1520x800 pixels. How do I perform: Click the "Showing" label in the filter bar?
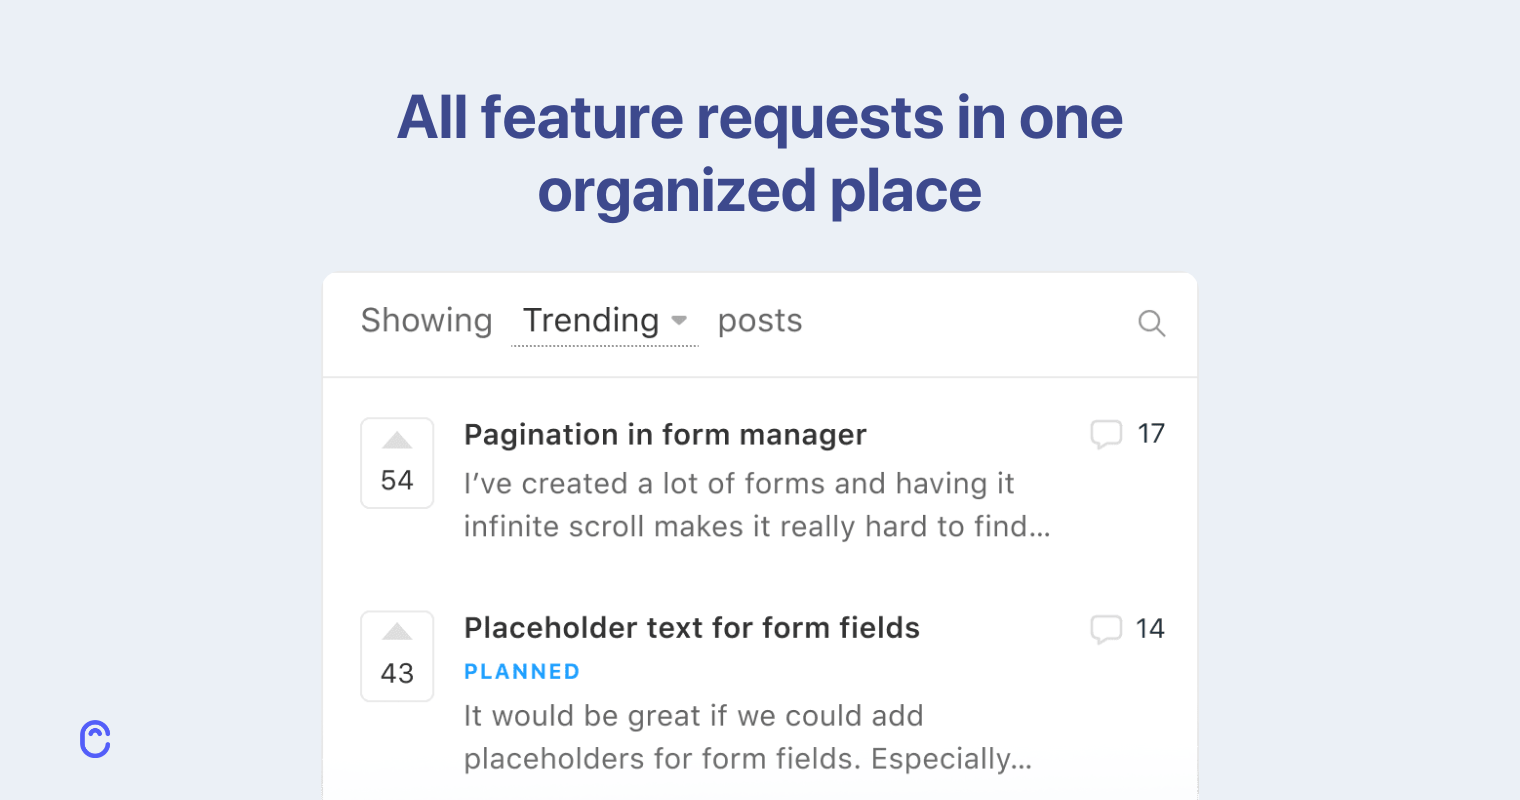426,321
